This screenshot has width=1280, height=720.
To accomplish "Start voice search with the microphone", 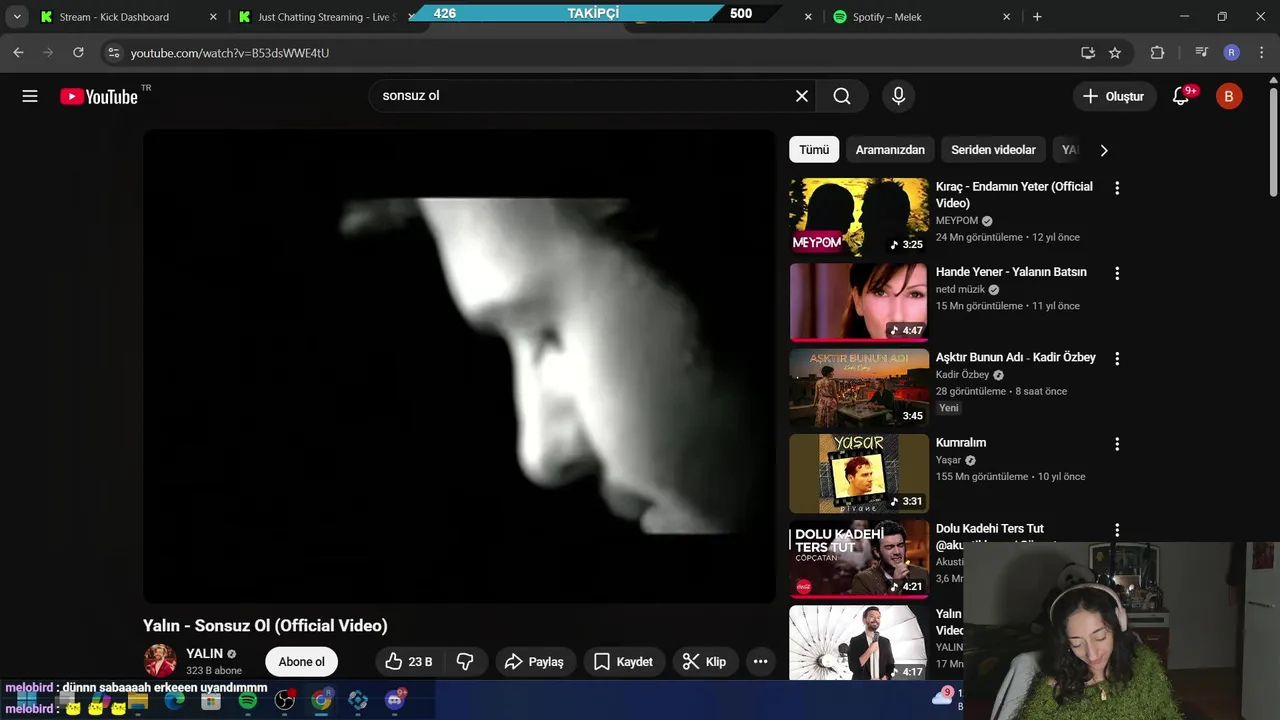I will pyautogui.click(x=898, y=96).
